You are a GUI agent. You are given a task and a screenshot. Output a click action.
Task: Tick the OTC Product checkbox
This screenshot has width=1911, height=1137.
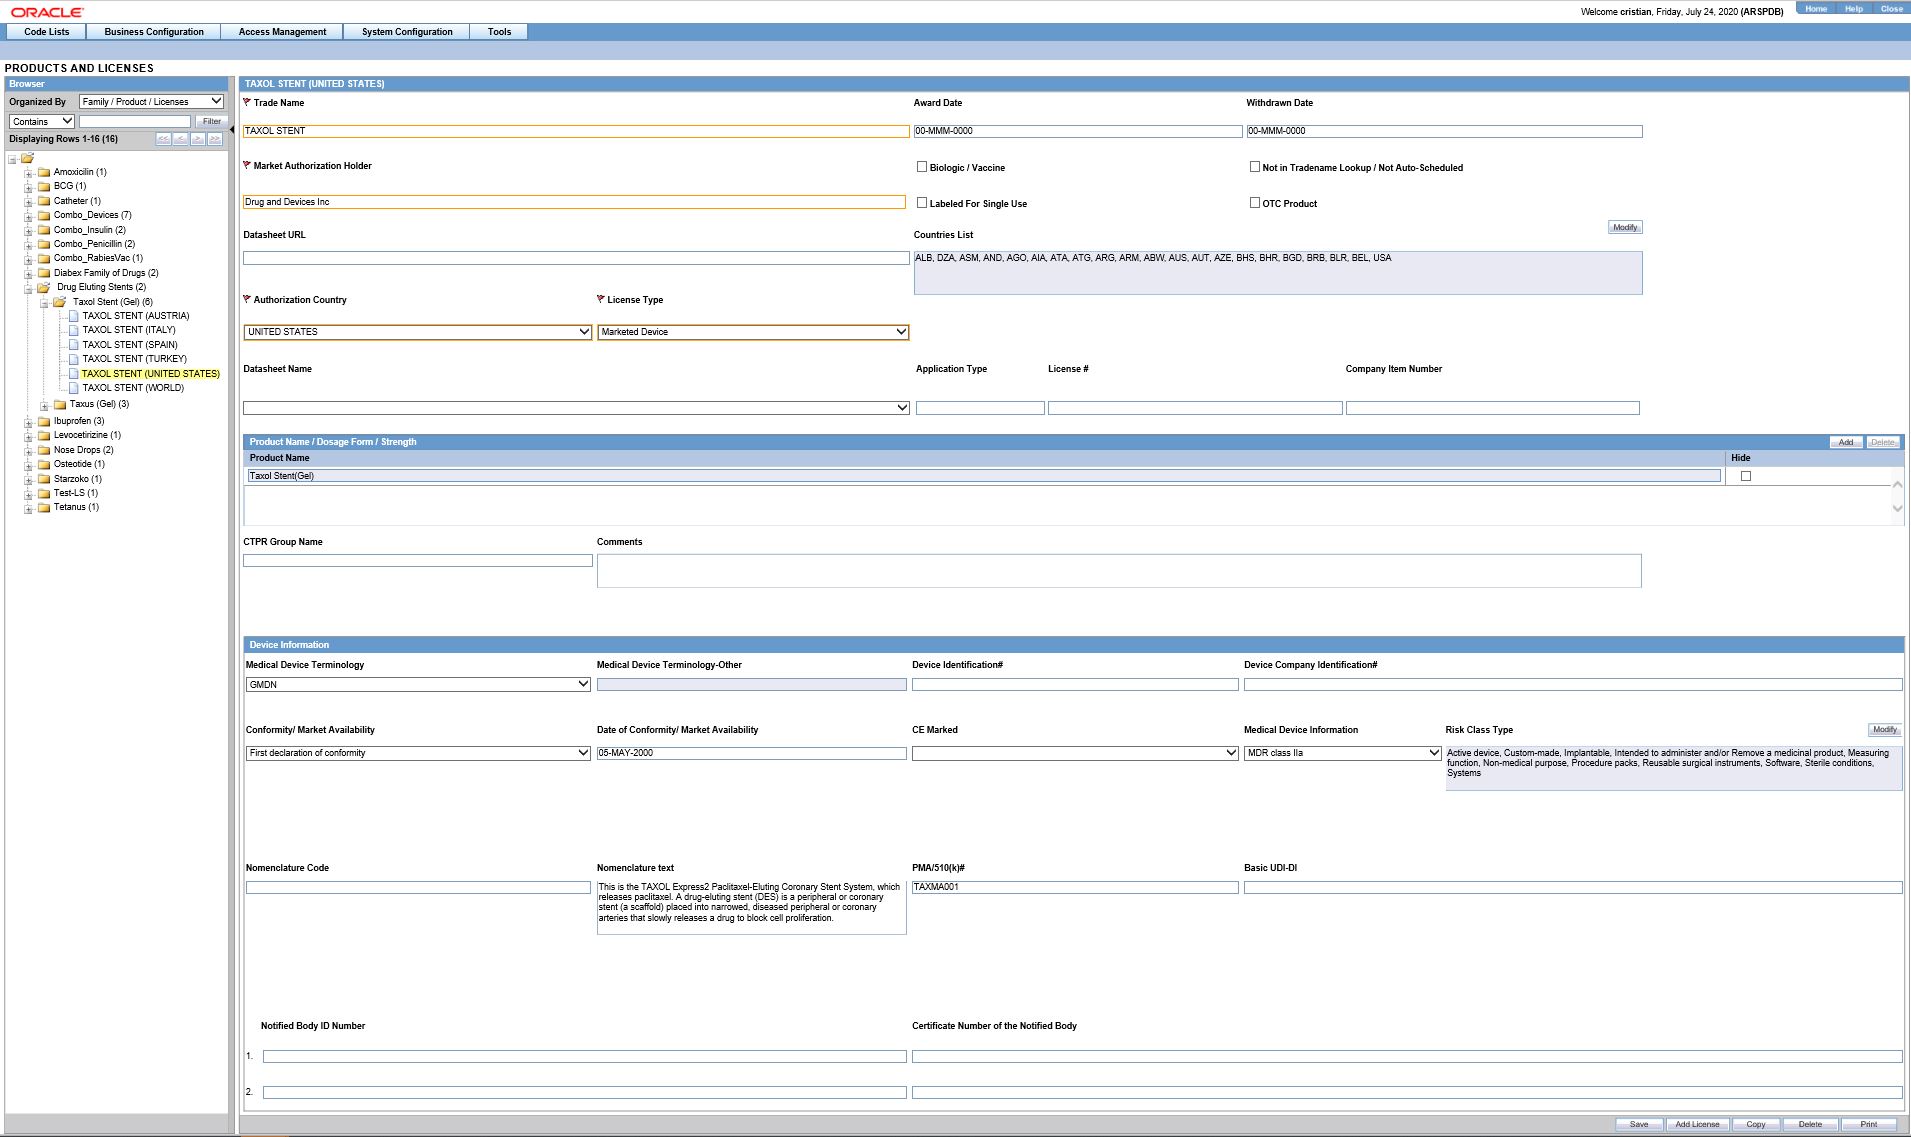pyautogui.click(x=1255, y=203)
